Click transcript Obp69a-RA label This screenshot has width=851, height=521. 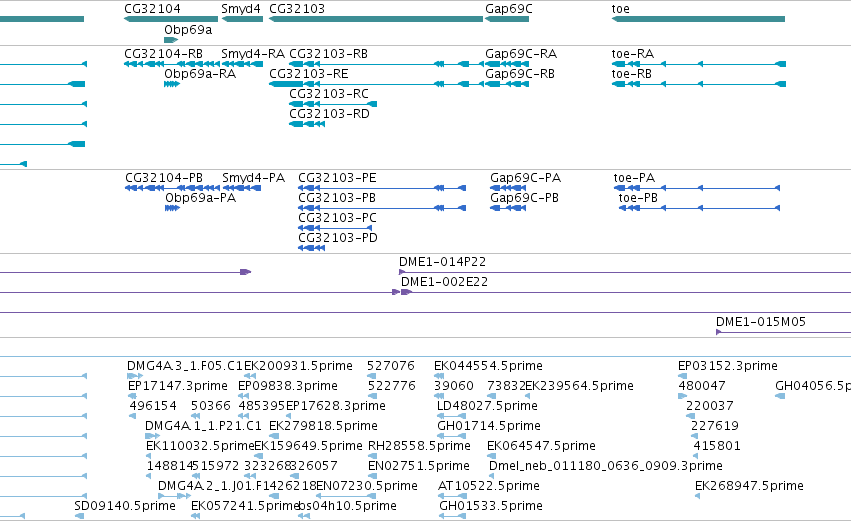(x=200, y=74)
